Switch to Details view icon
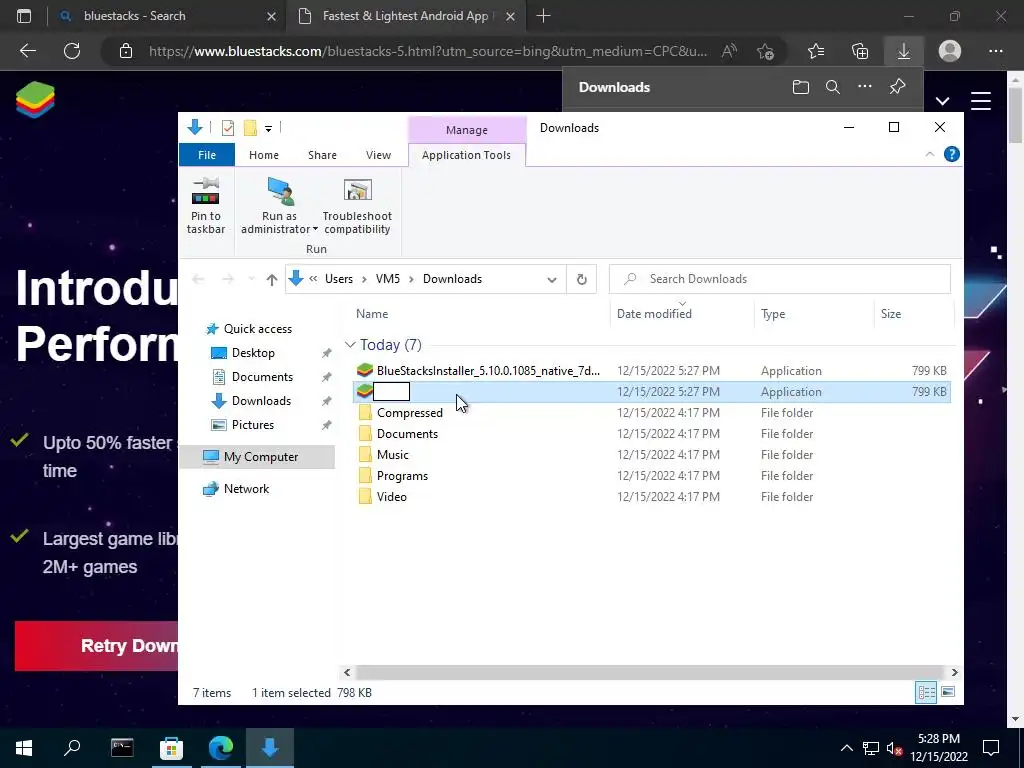 926,692
